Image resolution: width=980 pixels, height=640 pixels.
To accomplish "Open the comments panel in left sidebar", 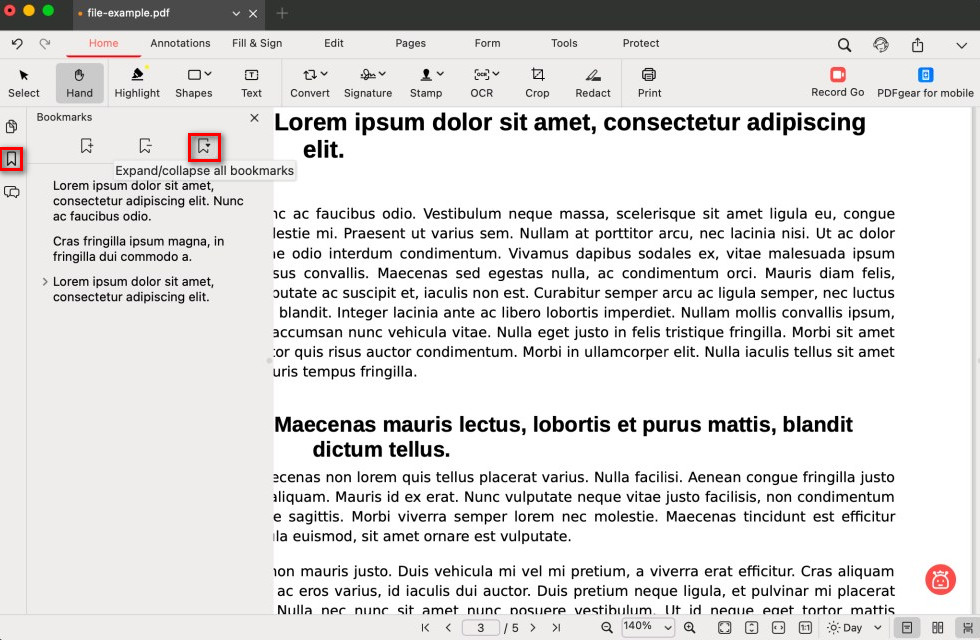I will 12,192.
